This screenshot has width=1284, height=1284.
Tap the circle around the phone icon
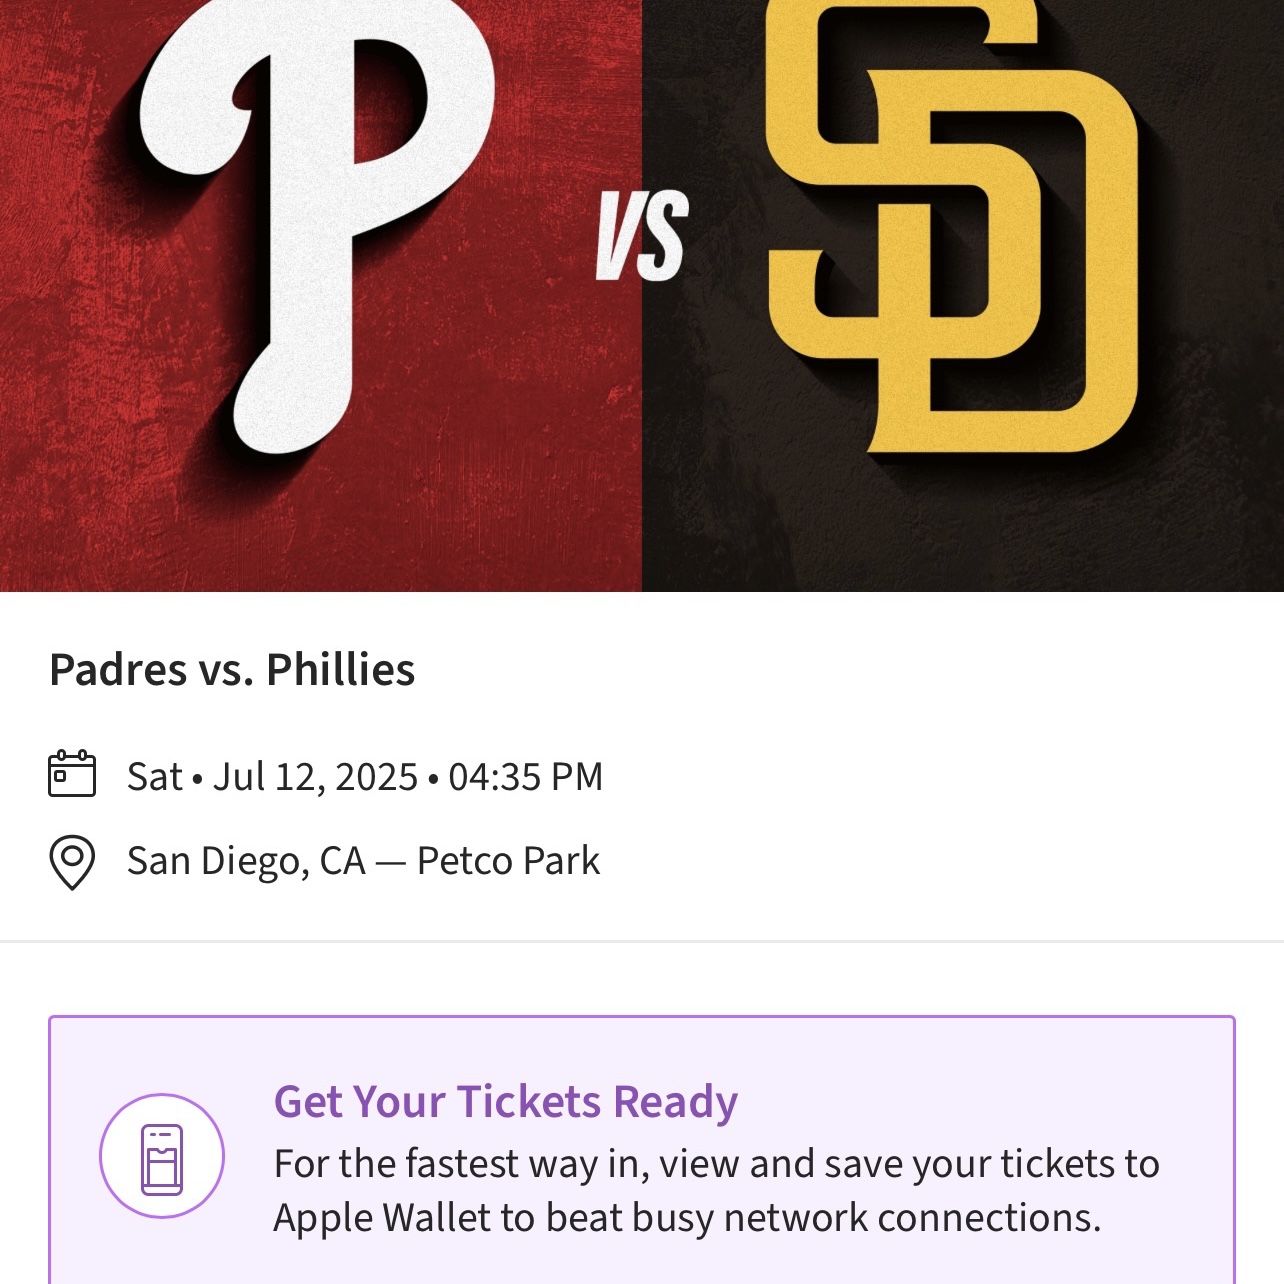162,1156
